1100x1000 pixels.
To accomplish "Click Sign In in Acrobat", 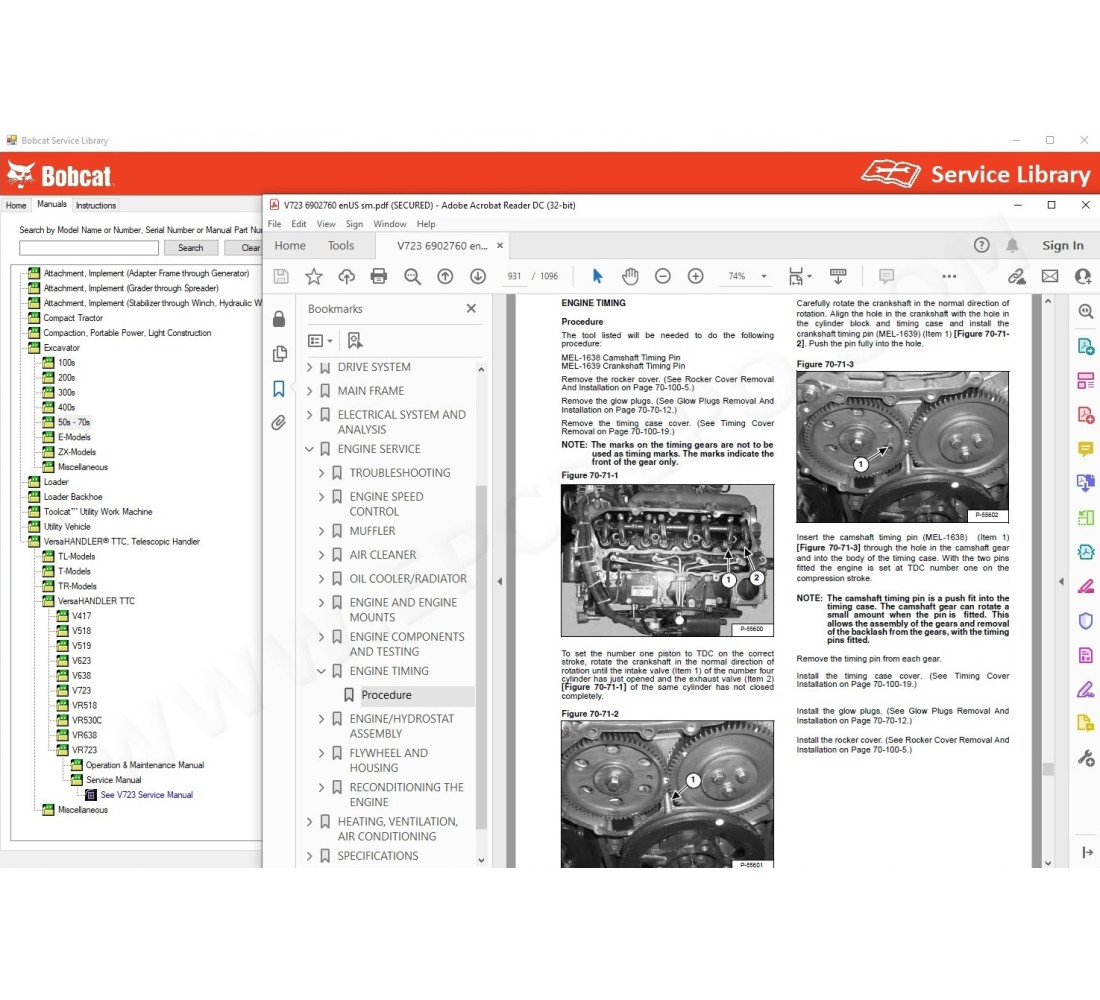I will [1063, 246].
